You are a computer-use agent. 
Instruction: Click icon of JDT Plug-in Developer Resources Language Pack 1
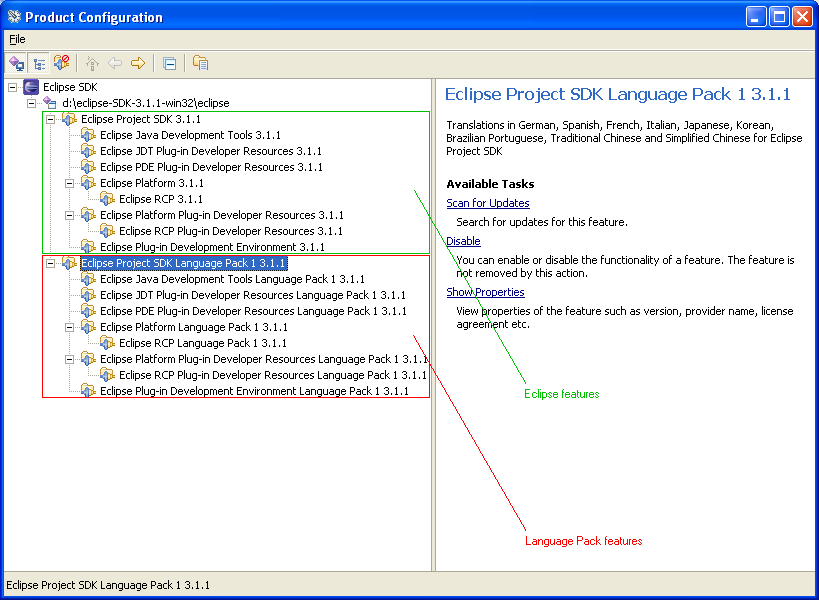88,295
